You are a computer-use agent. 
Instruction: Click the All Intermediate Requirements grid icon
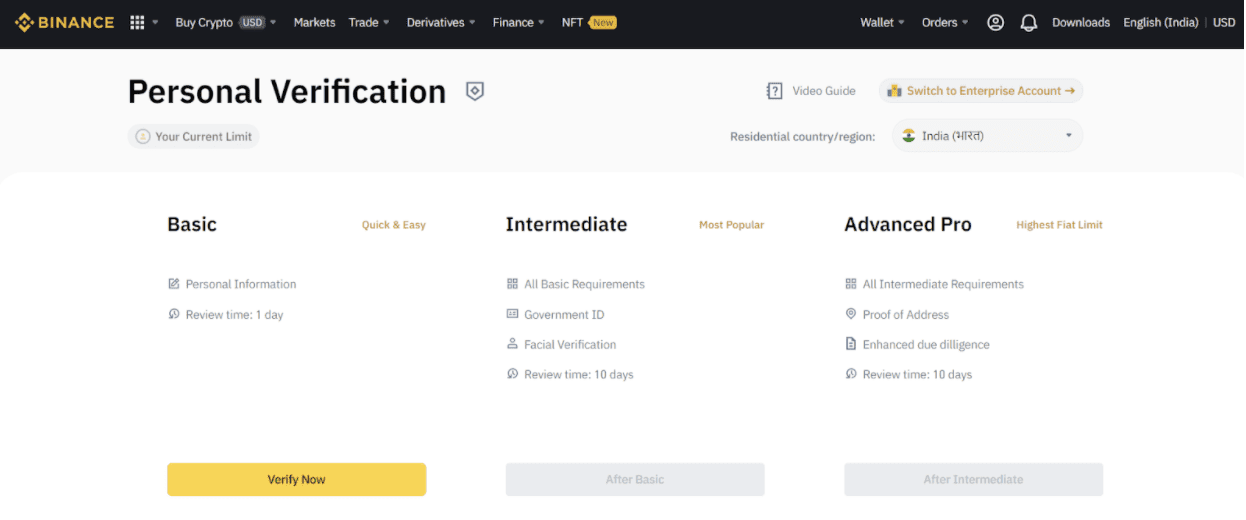[x=851, y=284]
